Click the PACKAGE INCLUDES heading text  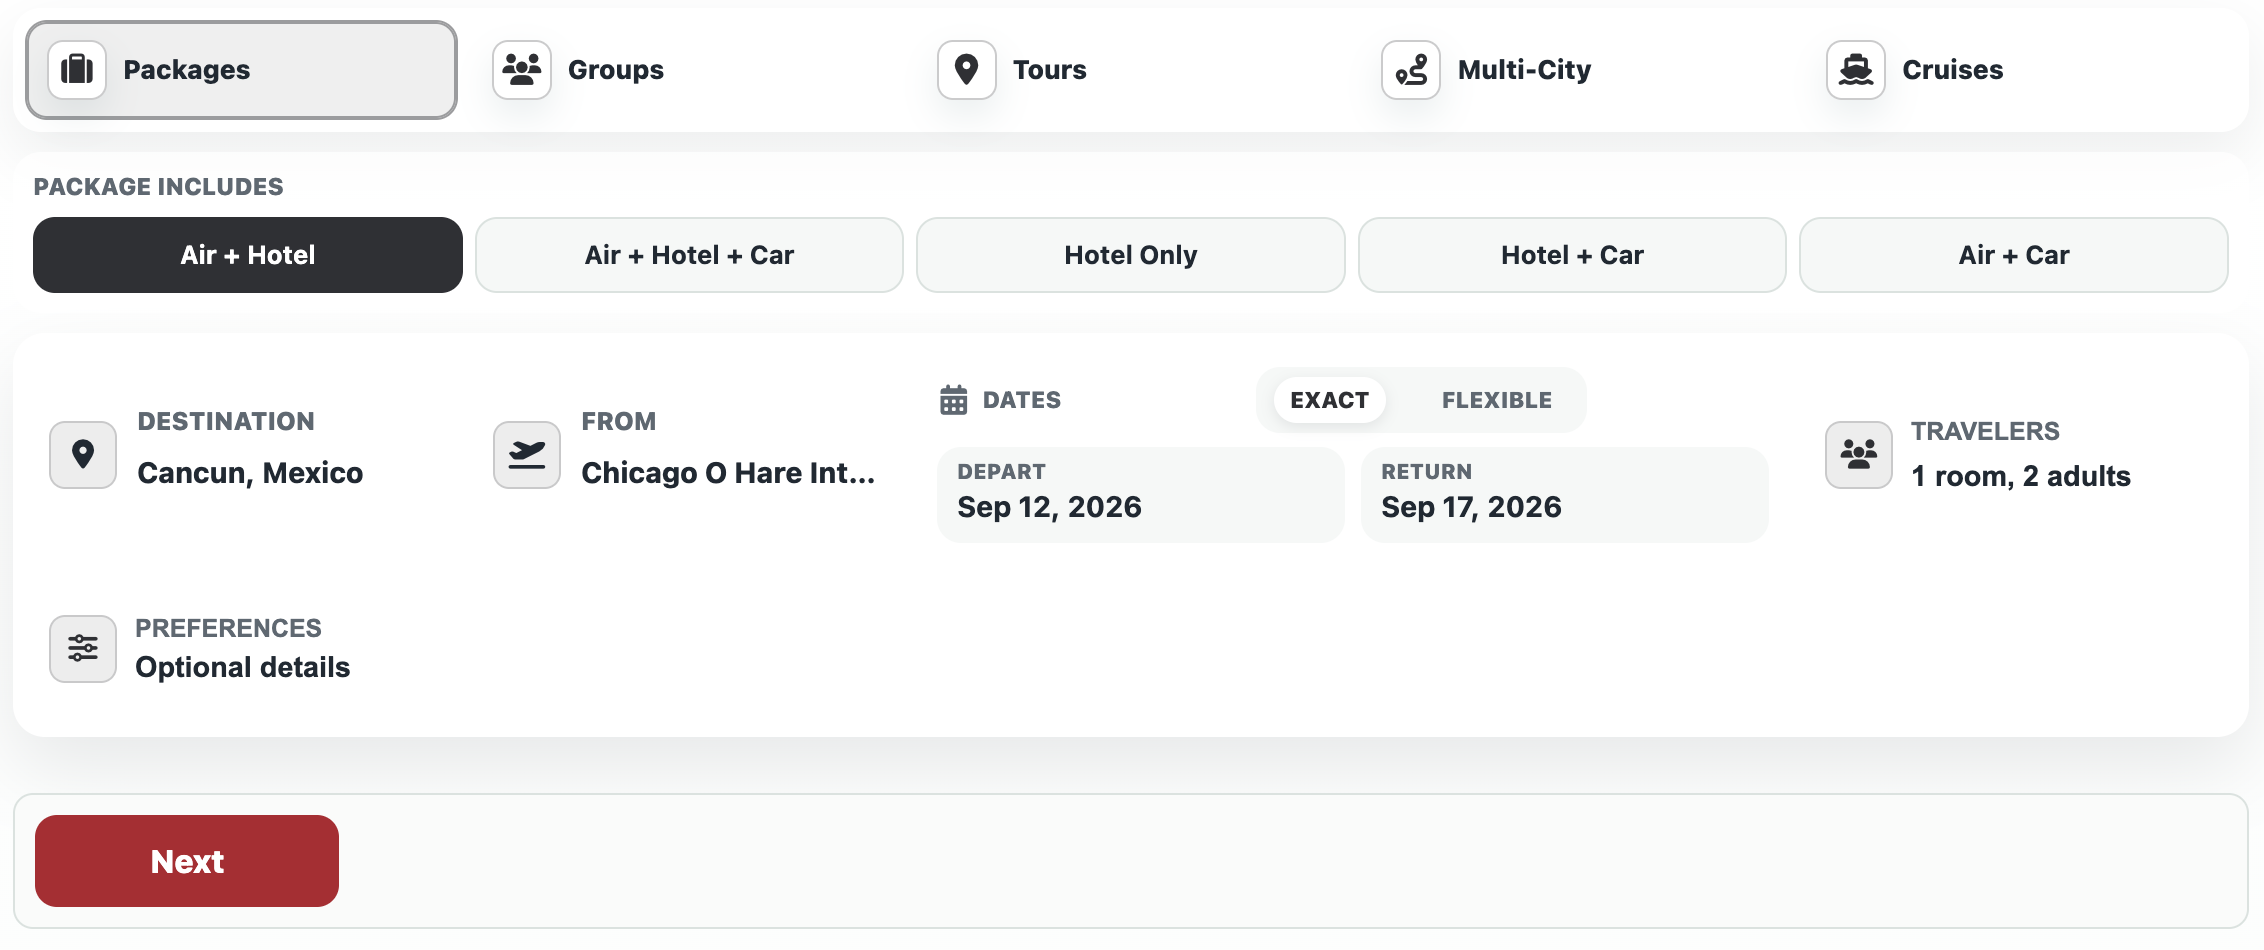point(159,187)
